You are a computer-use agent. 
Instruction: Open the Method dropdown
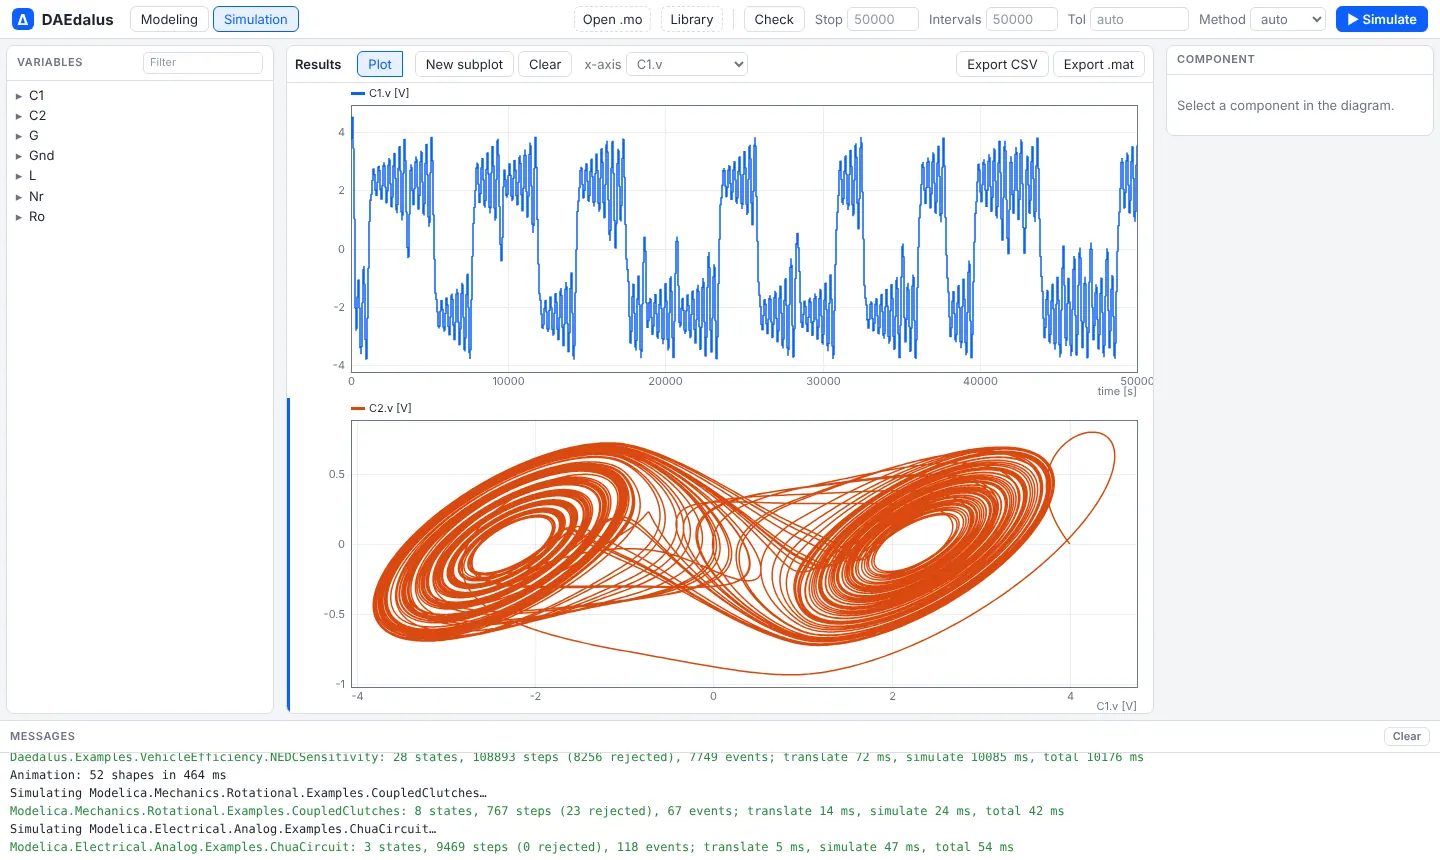coord(1288,19)
